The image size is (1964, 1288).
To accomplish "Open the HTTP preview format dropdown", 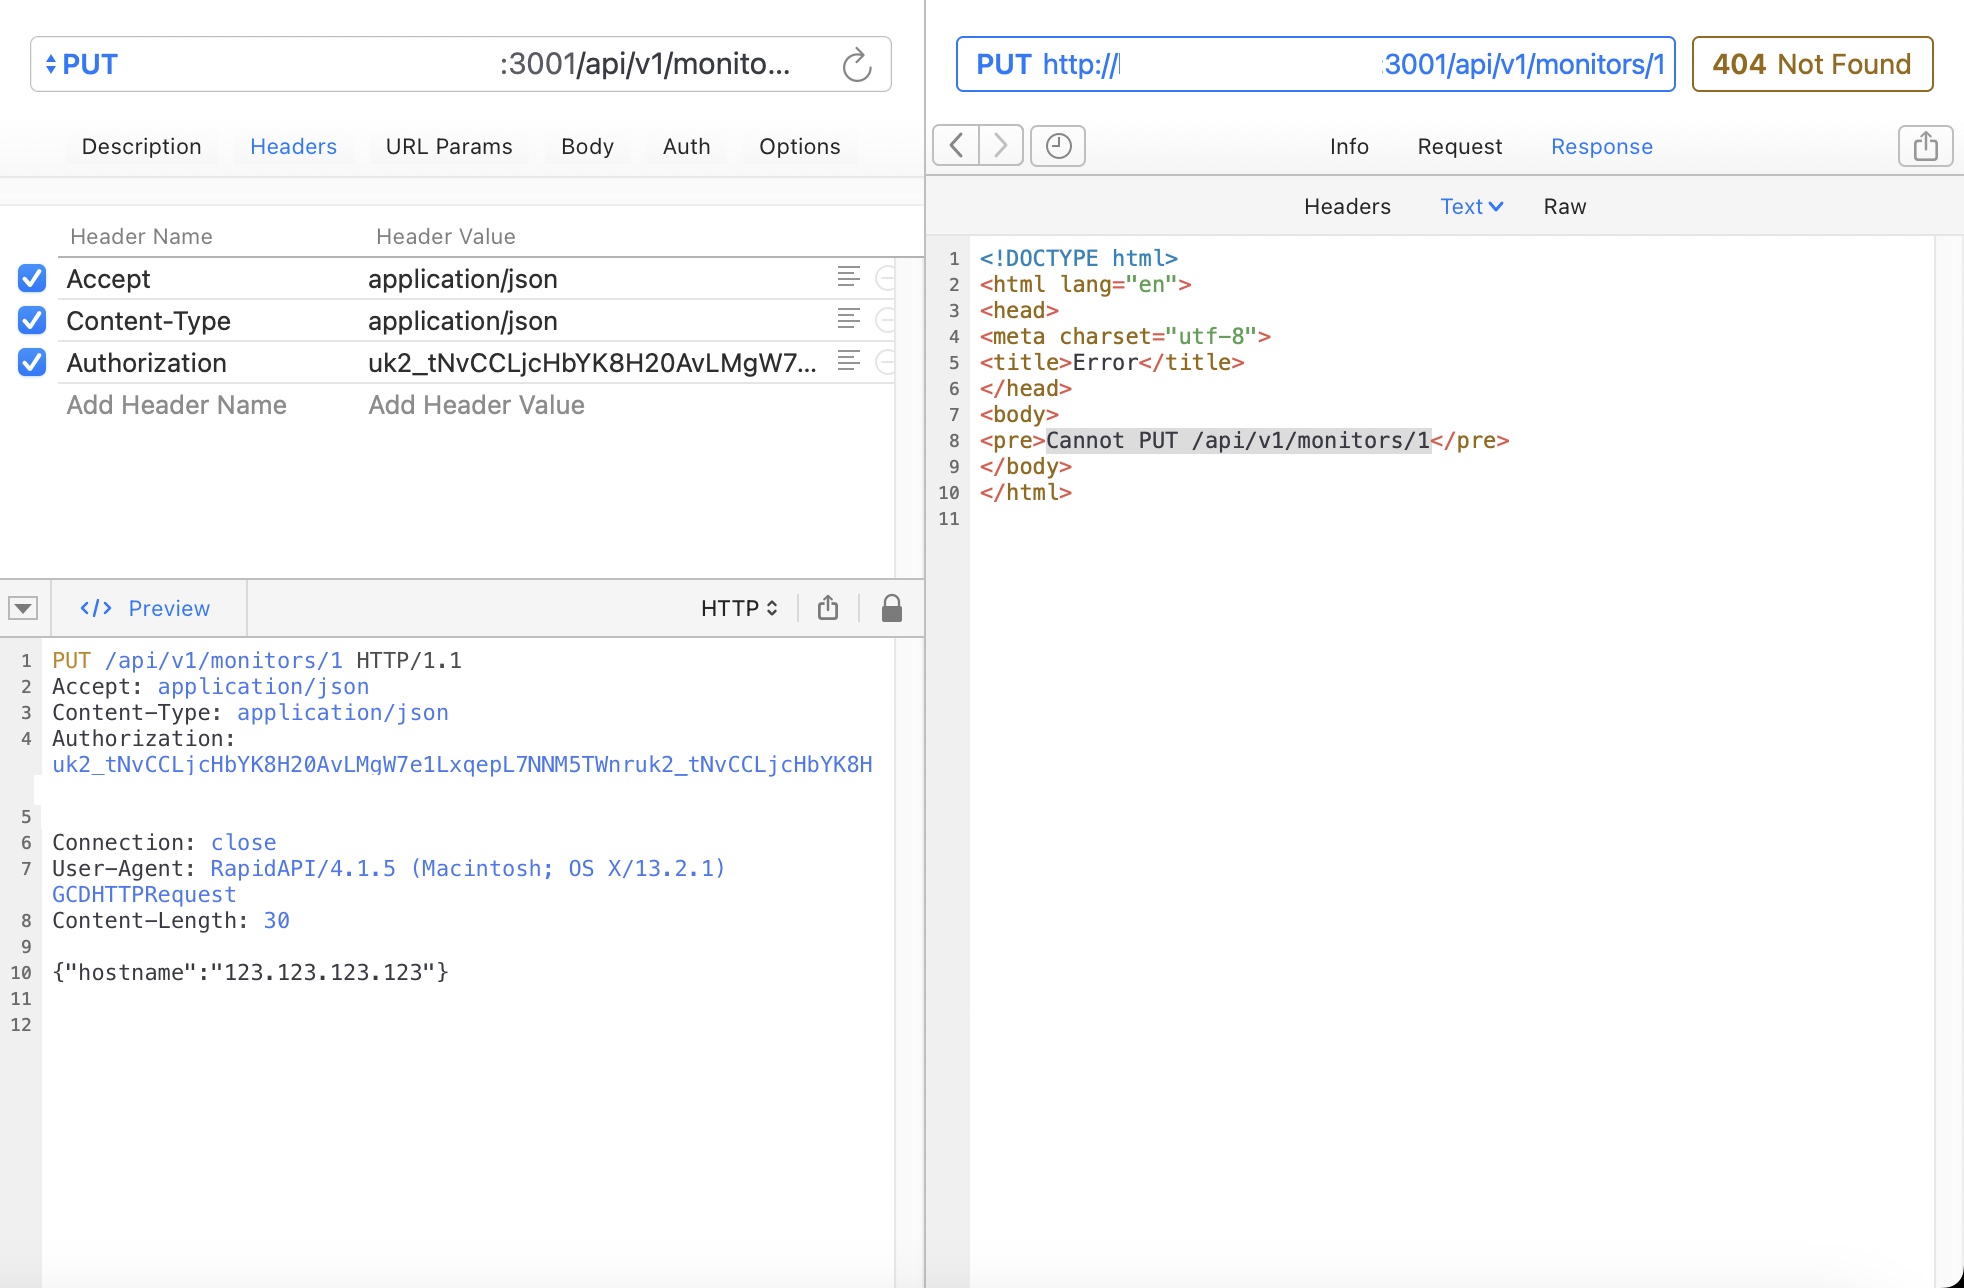I will [738, 607].
